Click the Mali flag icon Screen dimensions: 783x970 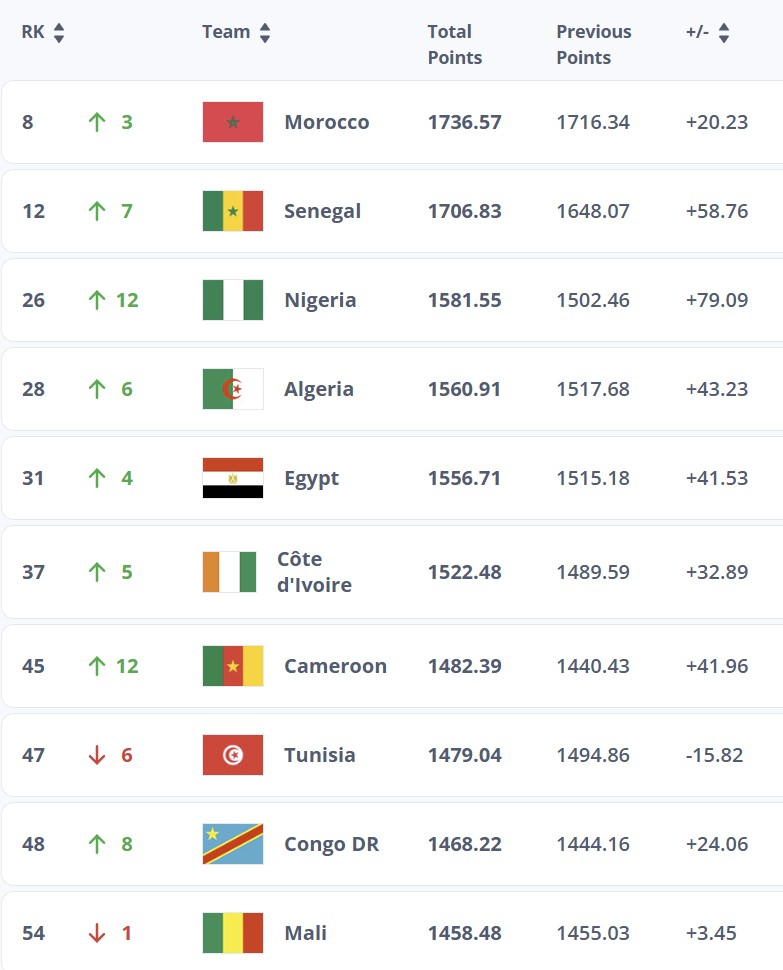233,933
